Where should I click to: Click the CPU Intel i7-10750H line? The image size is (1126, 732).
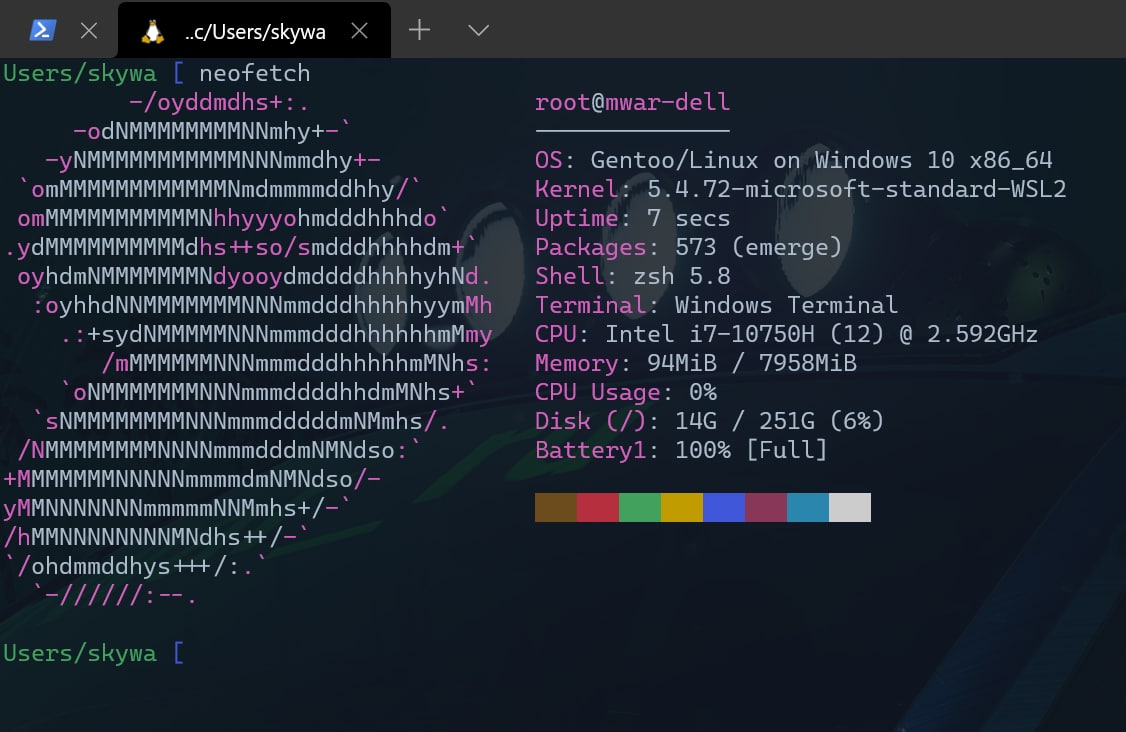click(786, 334)
